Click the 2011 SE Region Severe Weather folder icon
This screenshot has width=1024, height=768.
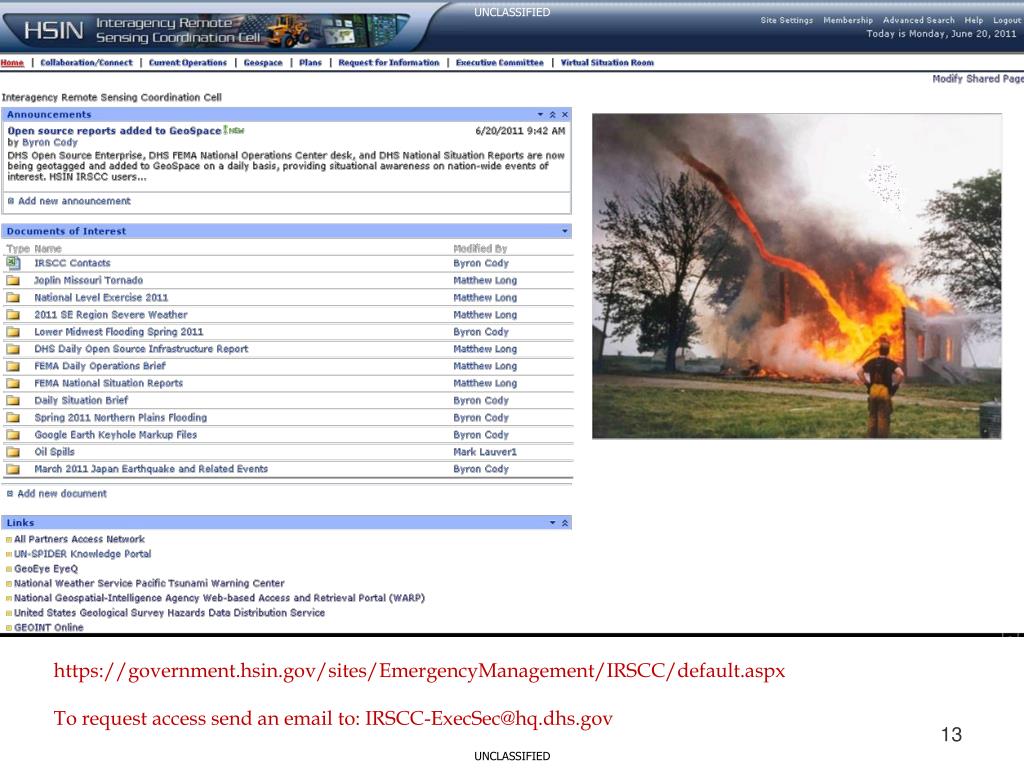click(13, 314)
